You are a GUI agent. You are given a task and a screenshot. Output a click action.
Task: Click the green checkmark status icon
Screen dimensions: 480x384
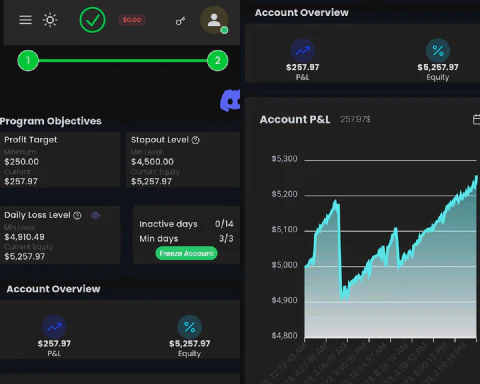coord(92,20)
